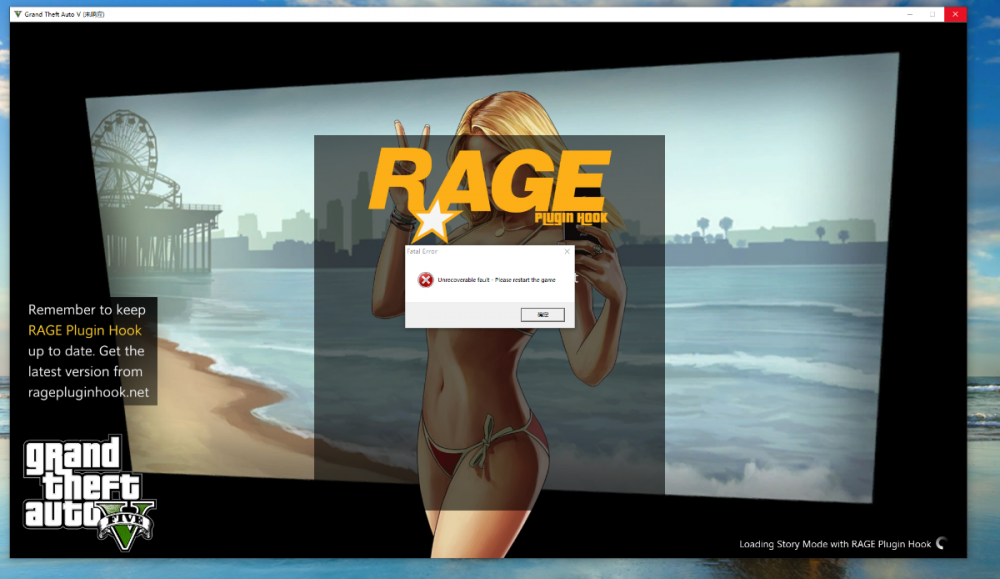Click the Grand Theft Auto Five logo
This screenshot has width=1000, height=579.
[x=89, y=493]
